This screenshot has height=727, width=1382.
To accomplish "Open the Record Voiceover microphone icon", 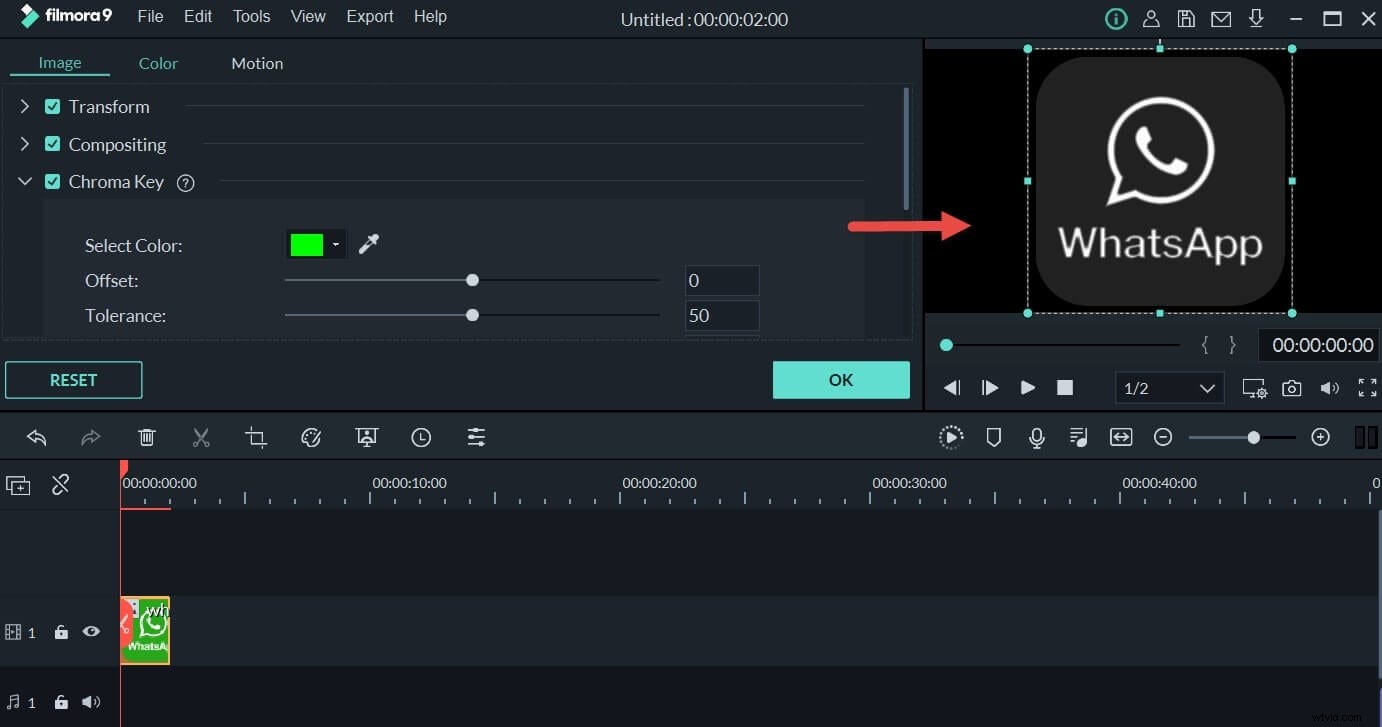I will pos(1037,437).
